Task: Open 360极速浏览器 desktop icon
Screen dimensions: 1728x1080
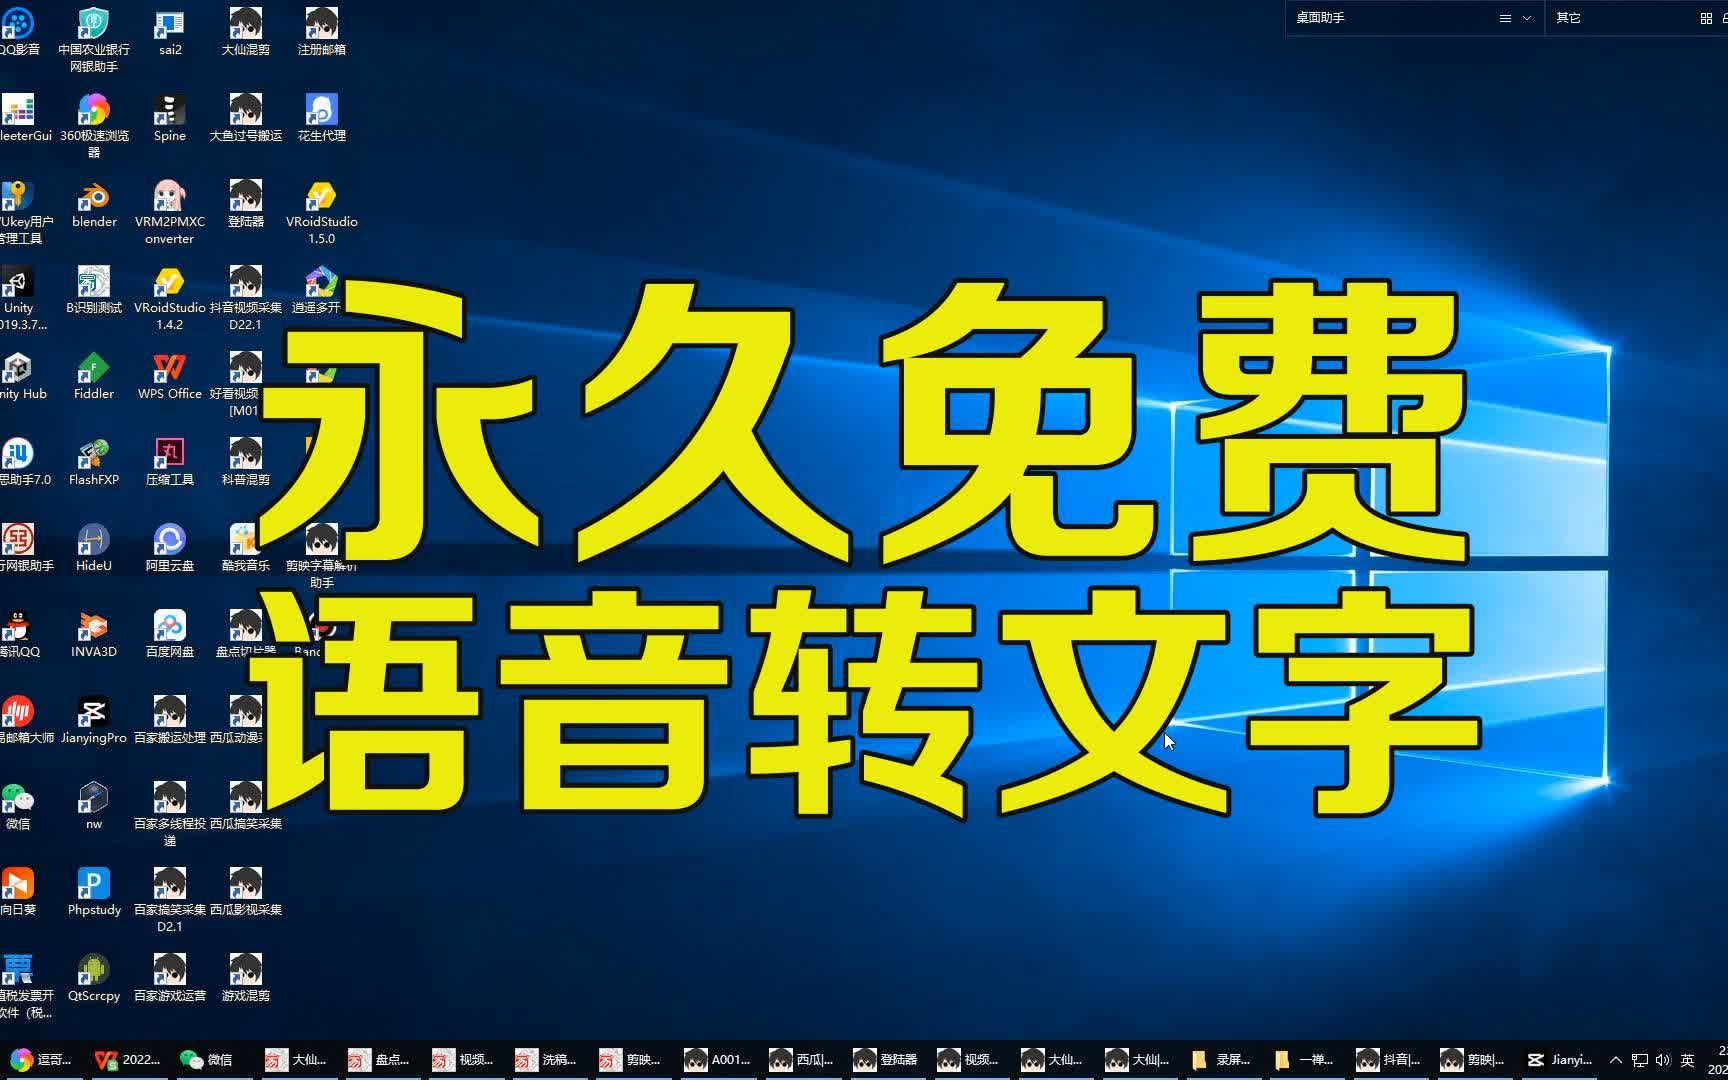Action: [x=94, y=127]
